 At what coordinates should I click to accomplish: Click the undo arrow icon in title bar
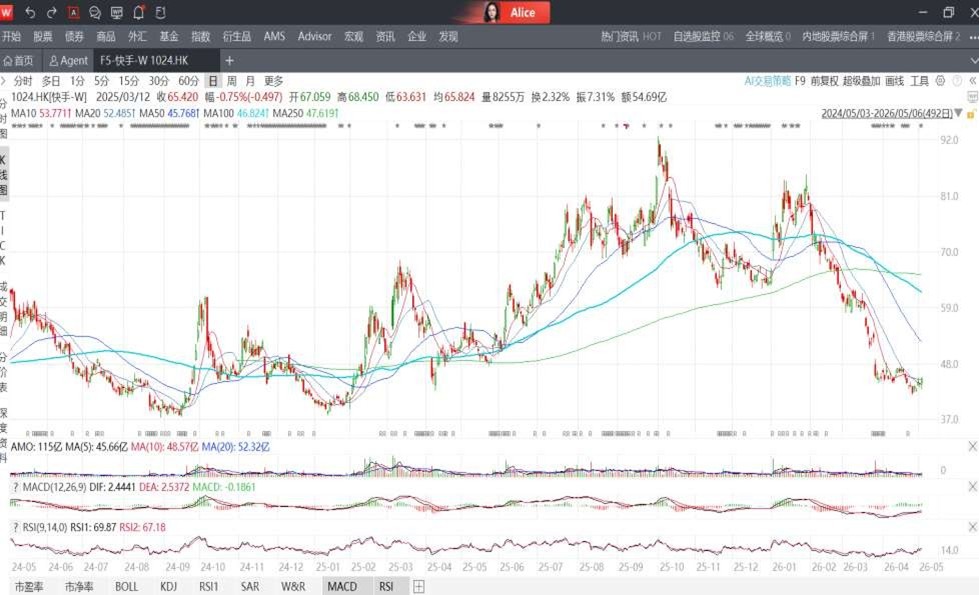coord(30,12)
